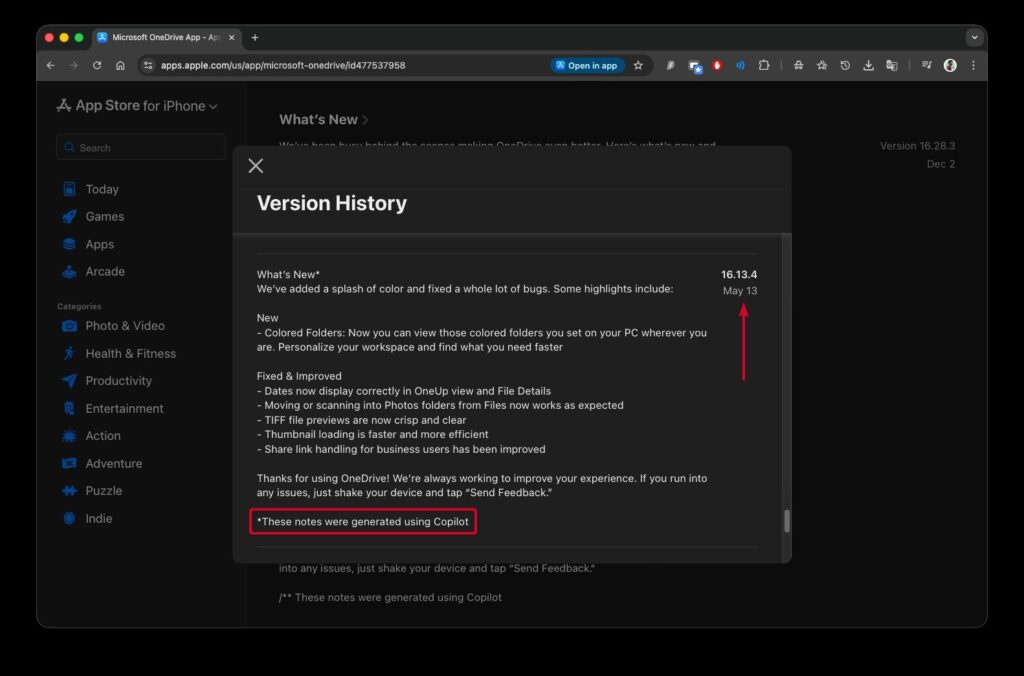Go to the Games section
Image resolution: width=1024 pixels, height=676 pixels.
tap(104, 216)
